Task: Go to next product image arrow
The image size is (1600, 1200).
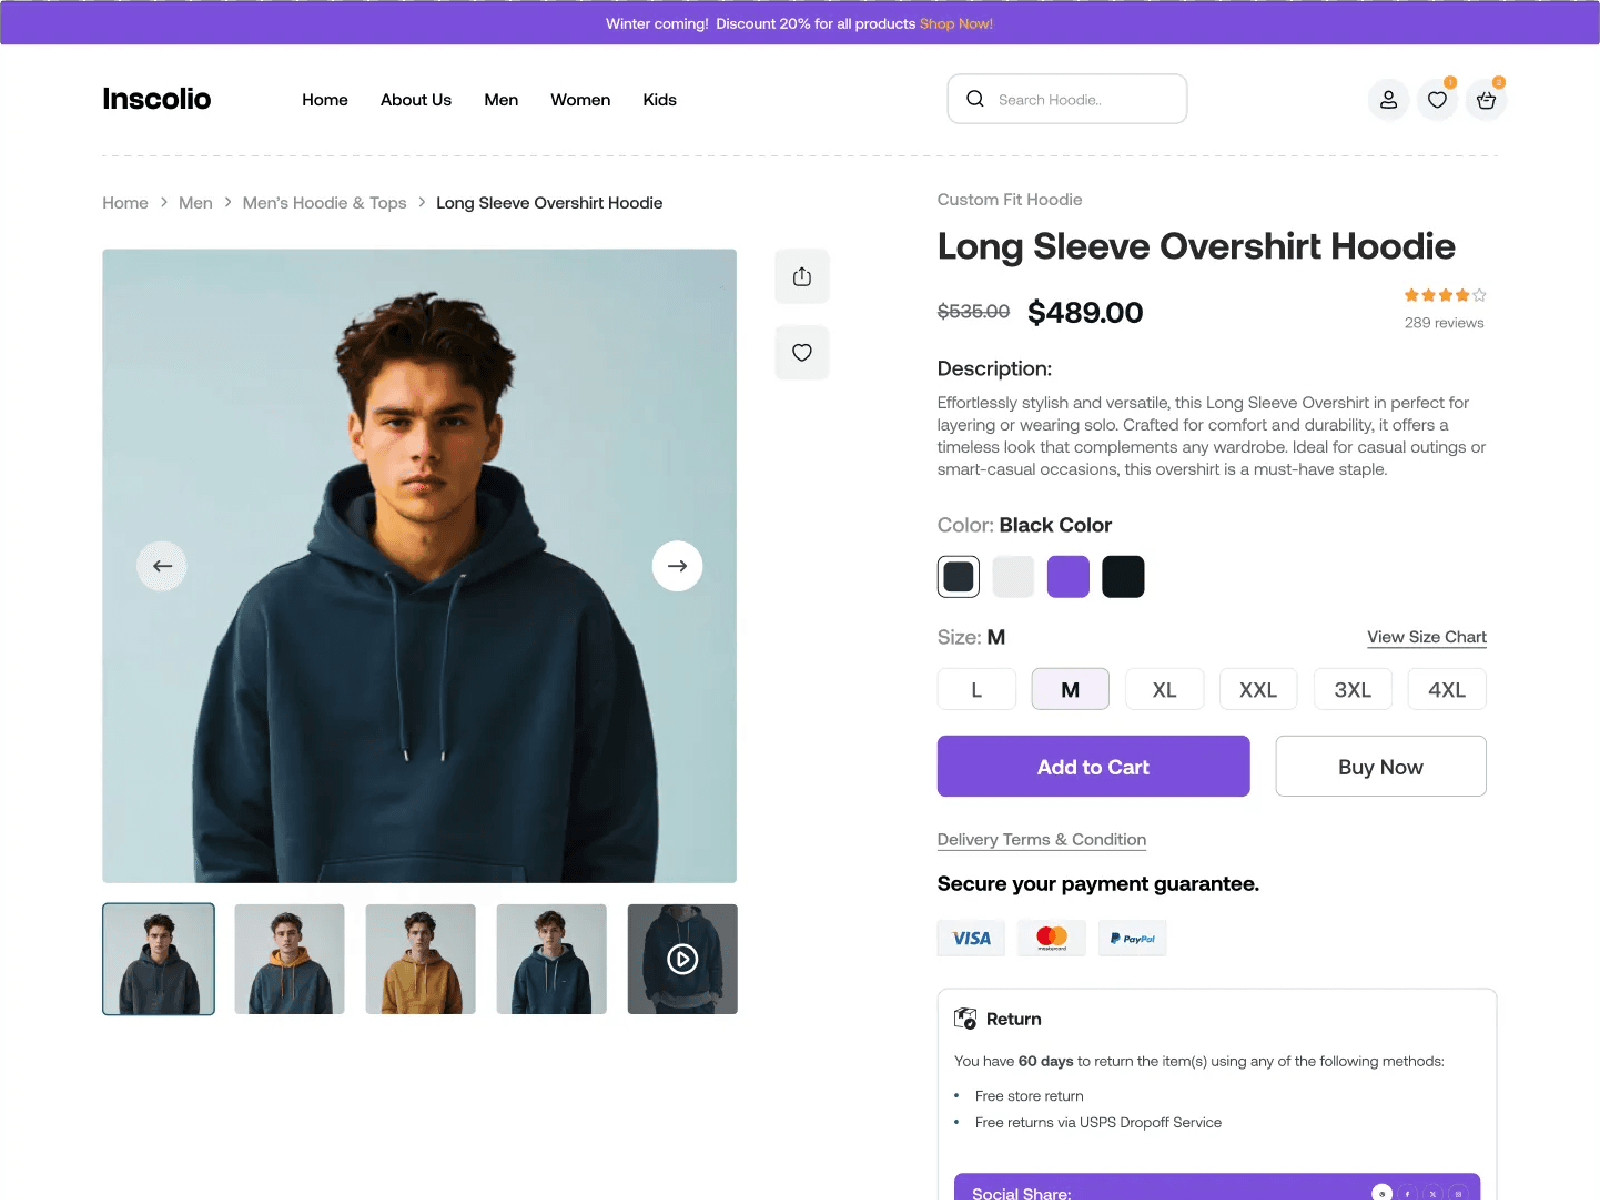Action: pos(677,566)
